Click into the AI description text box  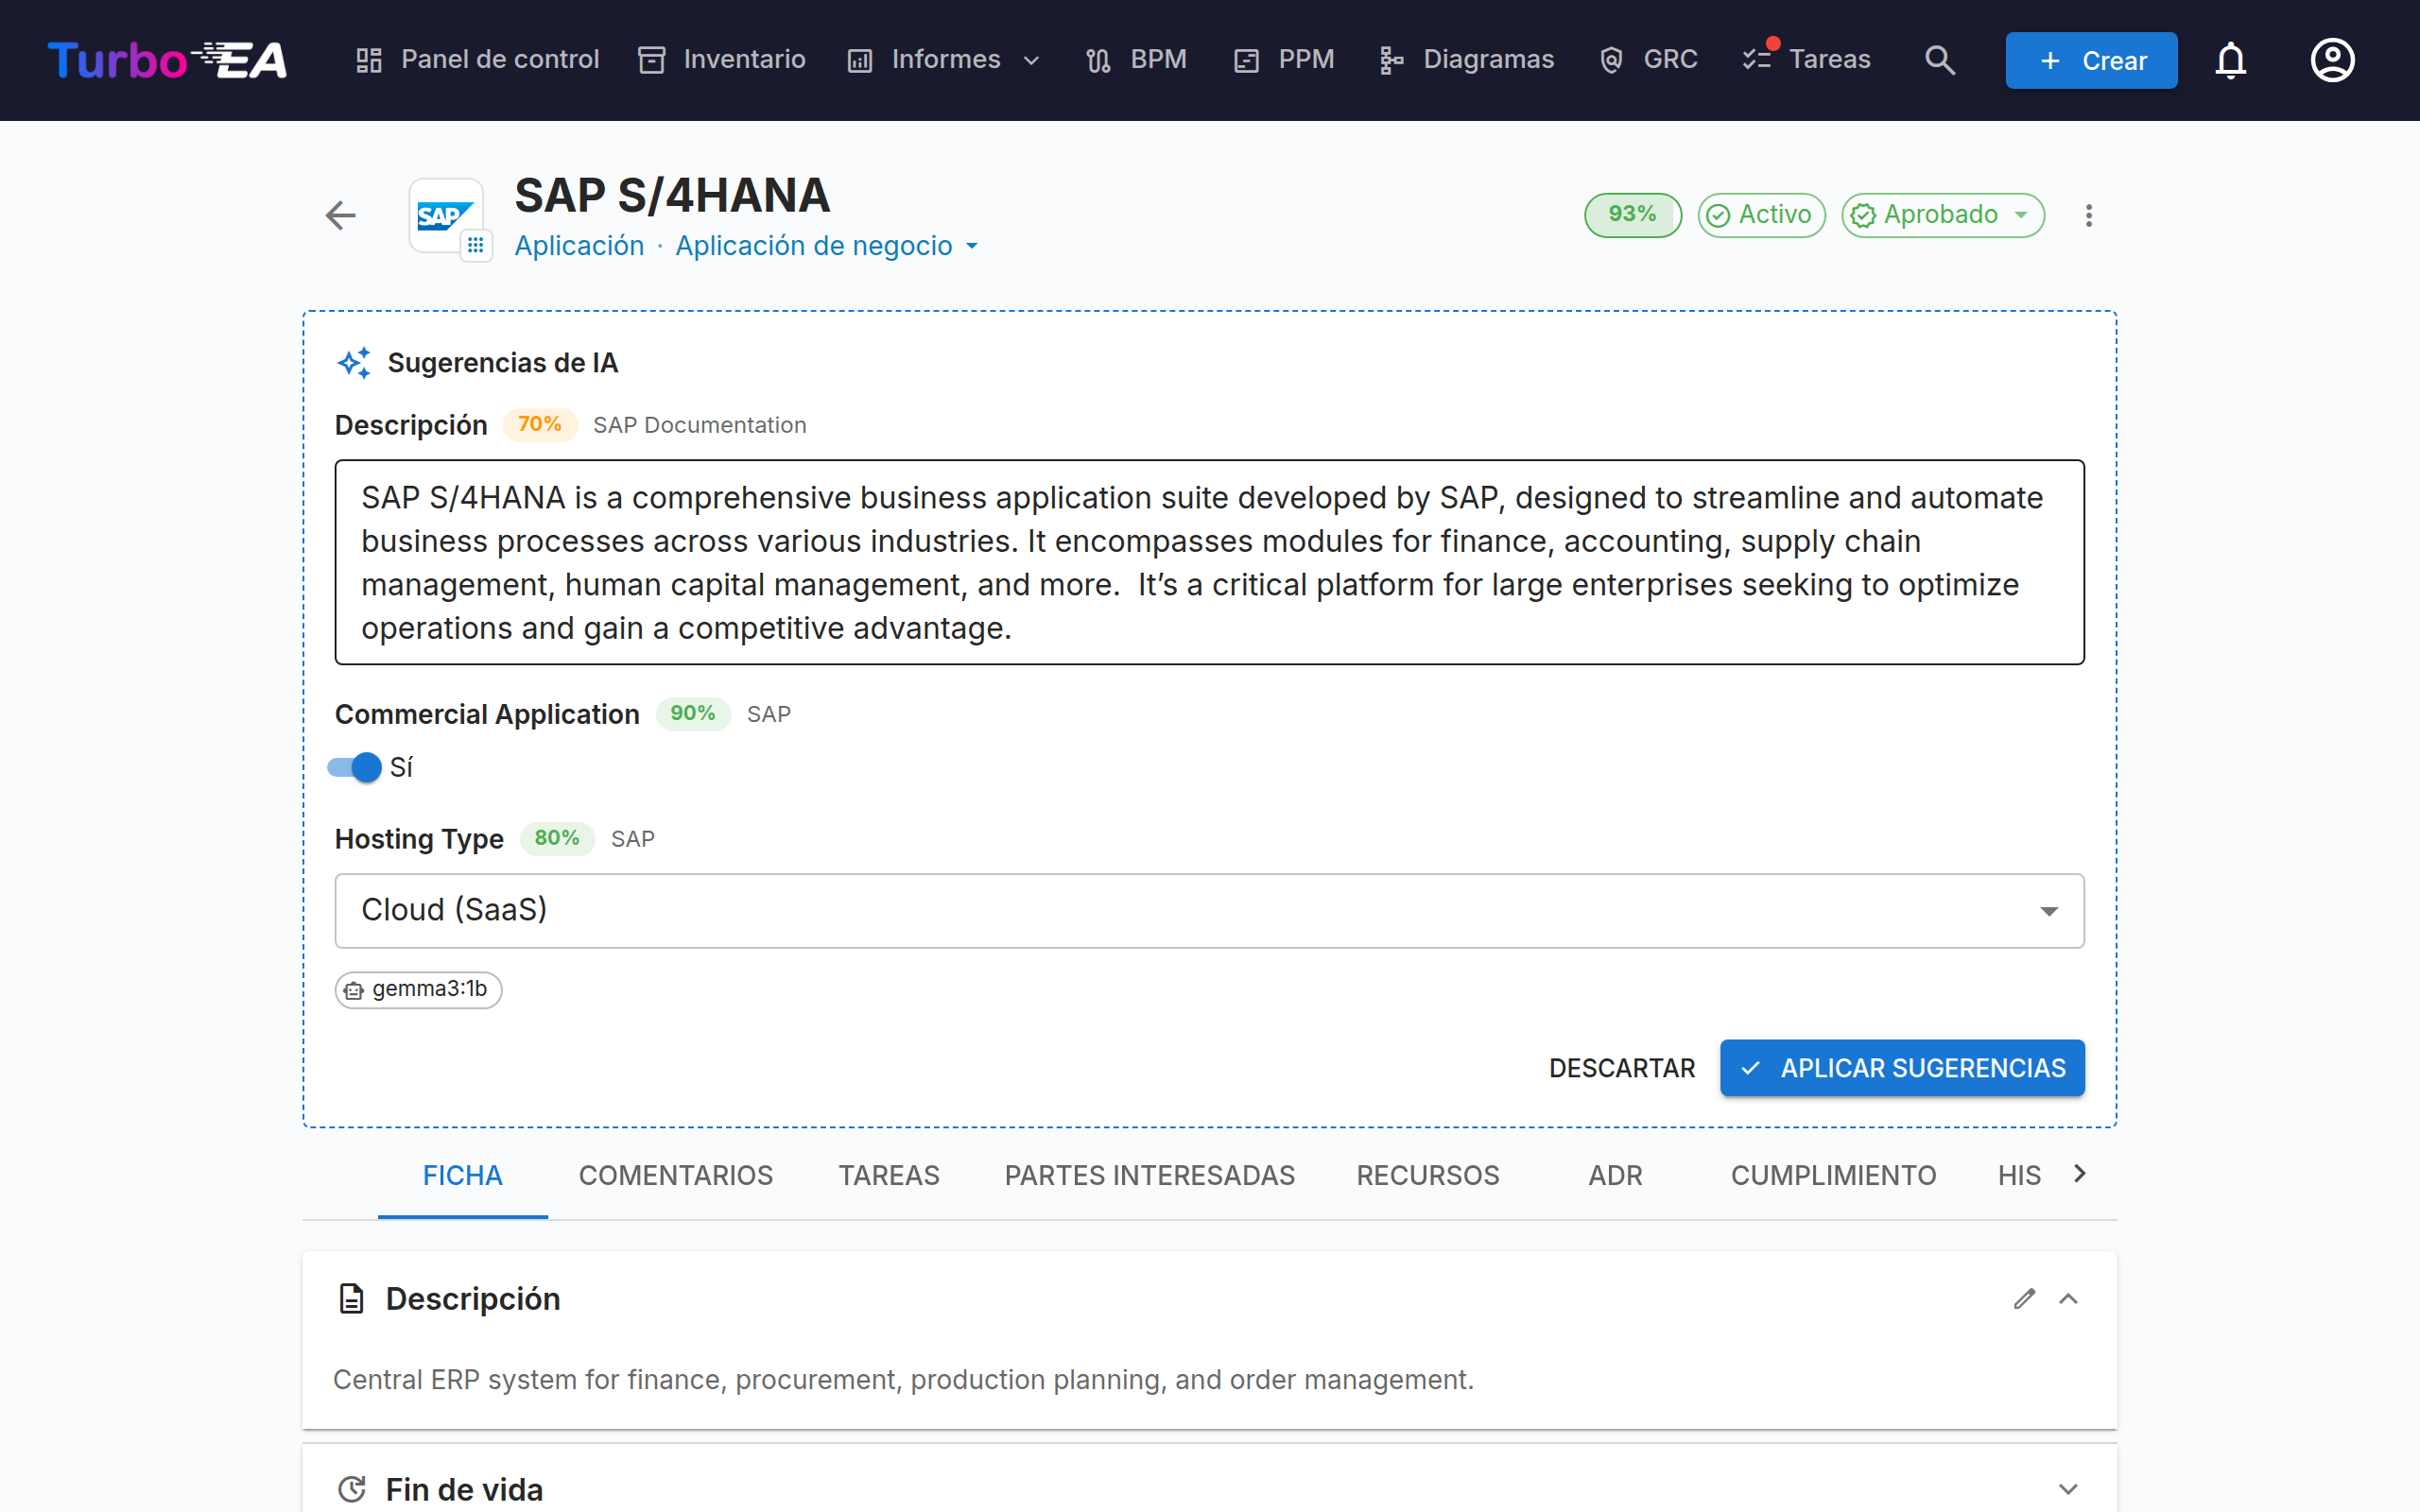click(x=1209, y=562)
